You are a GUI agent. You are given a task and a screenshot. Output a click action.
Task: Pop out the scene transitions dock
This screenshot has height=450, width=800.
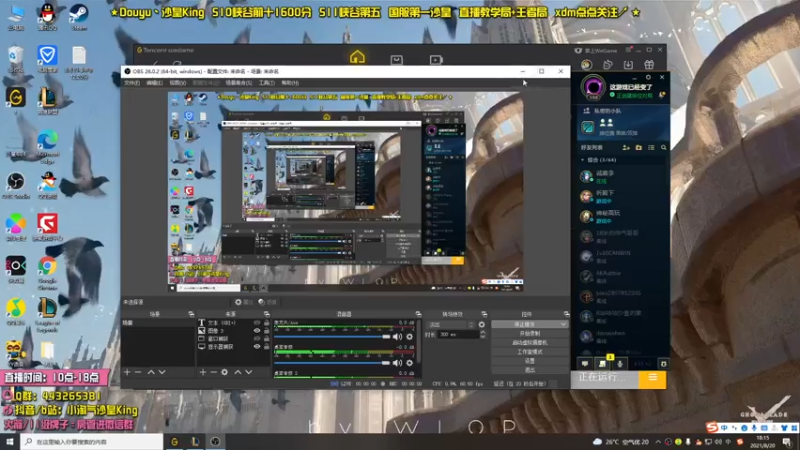[x=484, y=314]
